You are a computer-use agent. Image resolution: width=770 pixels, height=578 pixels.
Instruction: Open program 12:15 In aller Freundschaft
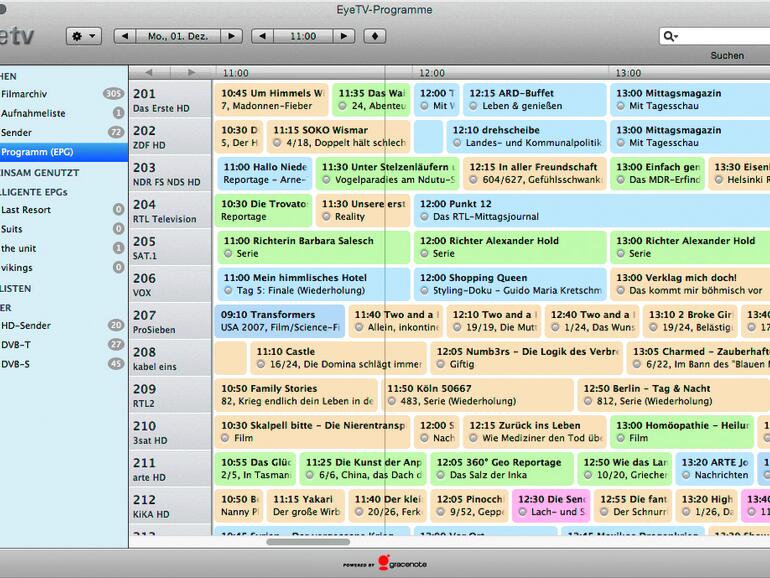535,174
